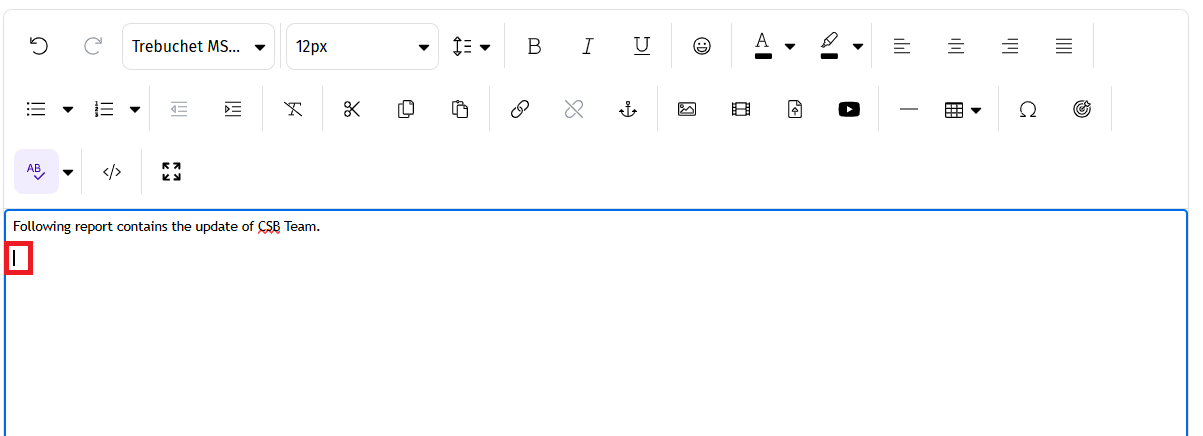The width and height of the screenshot is (1203, 436).
Task: Apply the black text color swatch
Action: coord(763,46)
